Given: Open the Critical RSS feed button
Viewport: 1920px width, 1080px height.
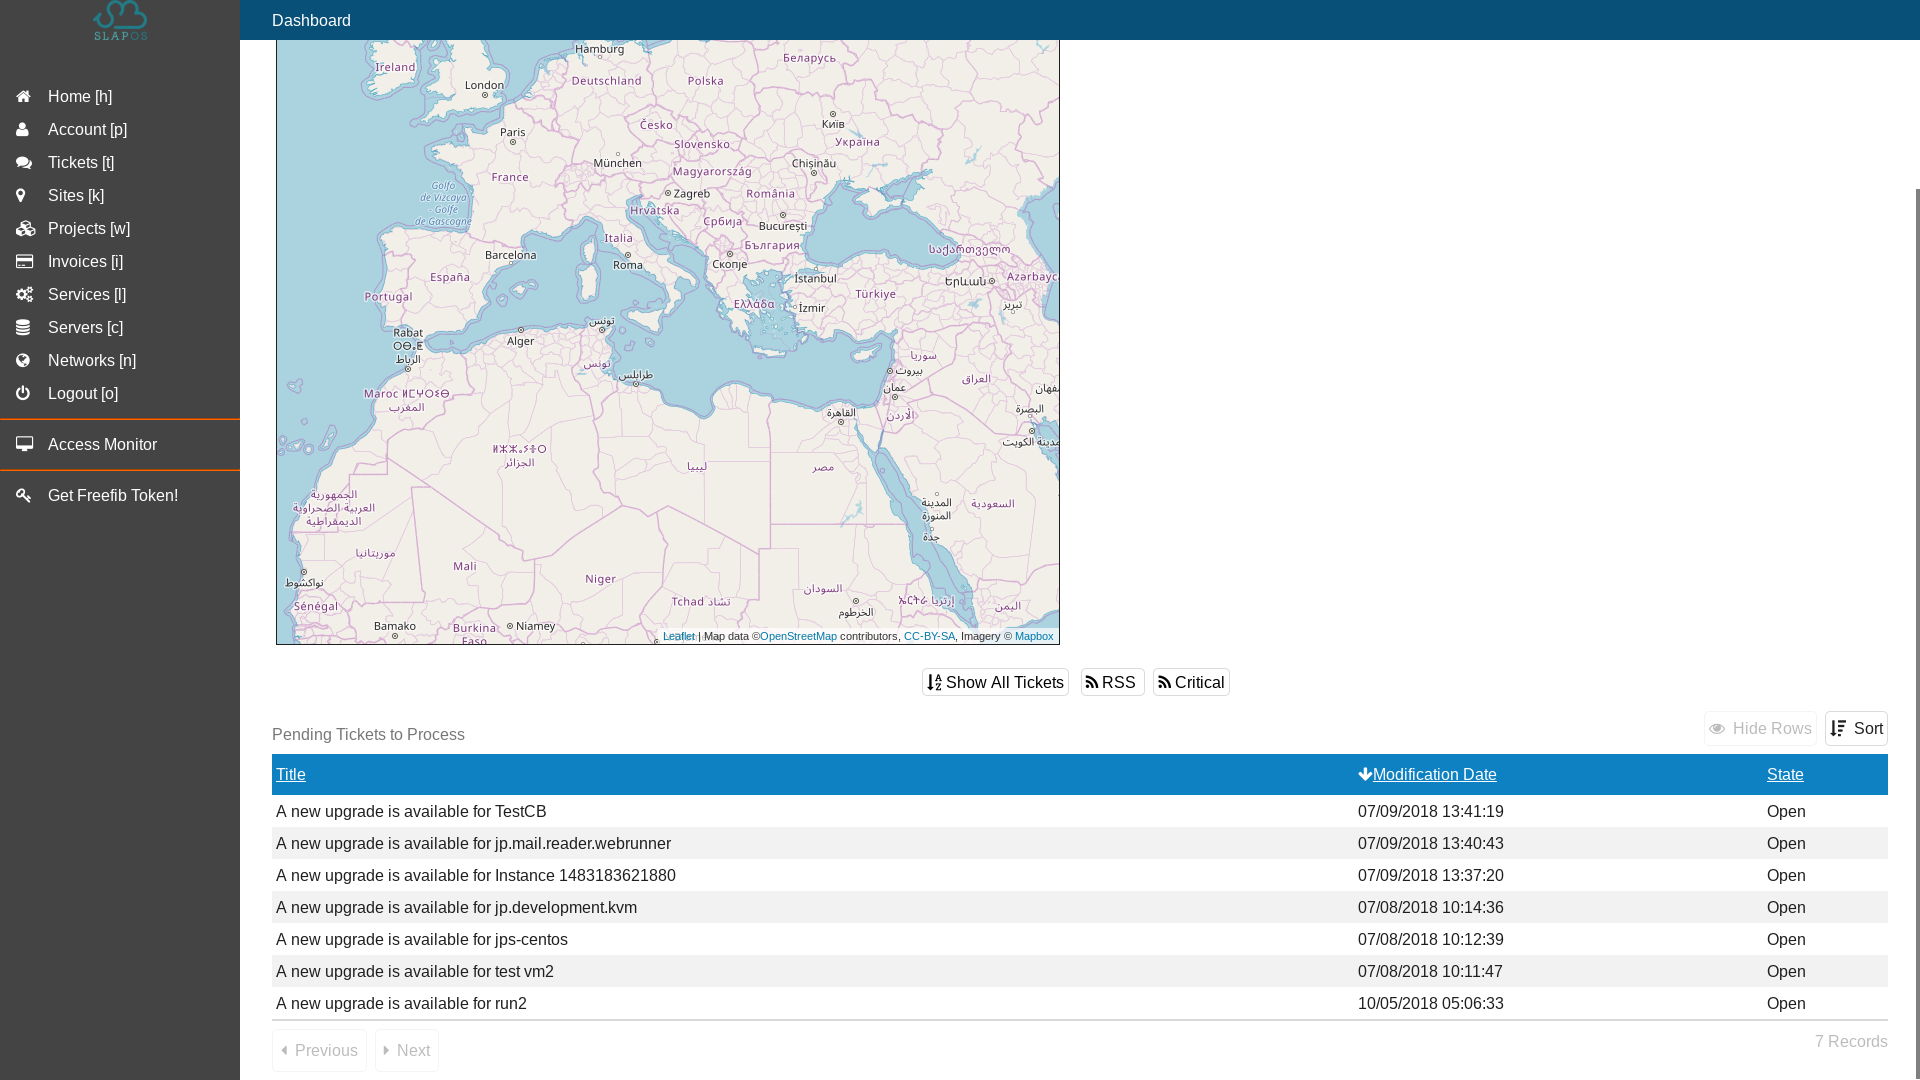Looking at the screenshot, I should click(x=1191, y=682).
